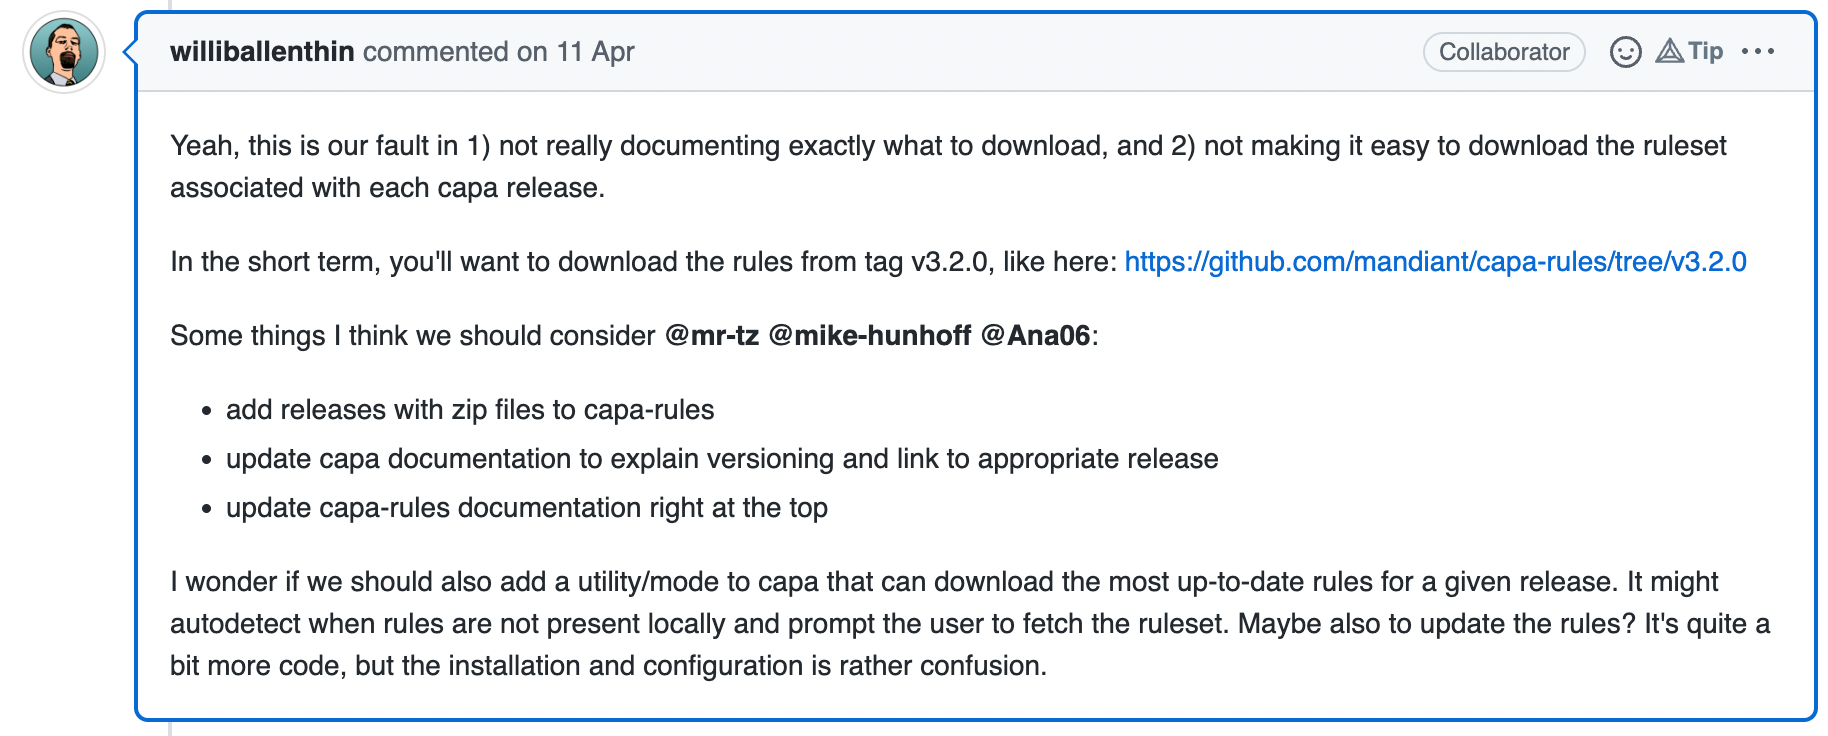
Task: Open the three-dot comment options menu
Action: point(1758,51)
